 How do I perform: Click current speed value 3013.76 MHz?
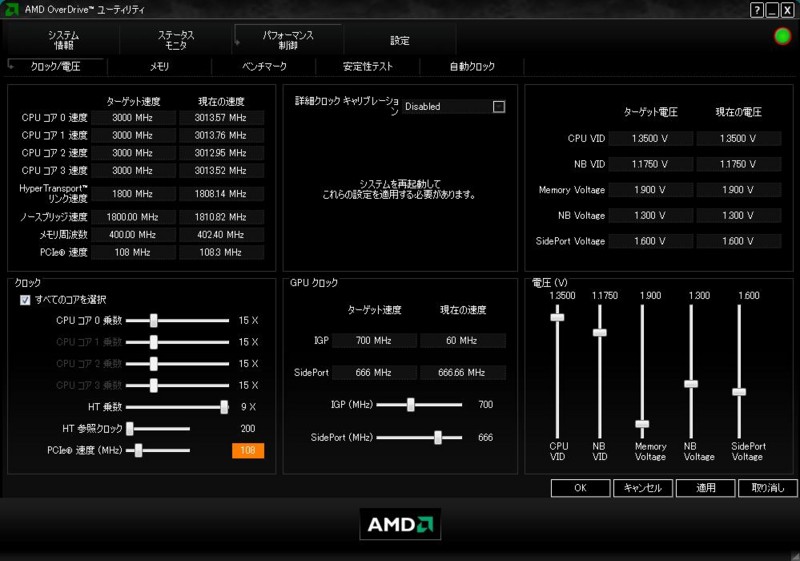point(221,135)
